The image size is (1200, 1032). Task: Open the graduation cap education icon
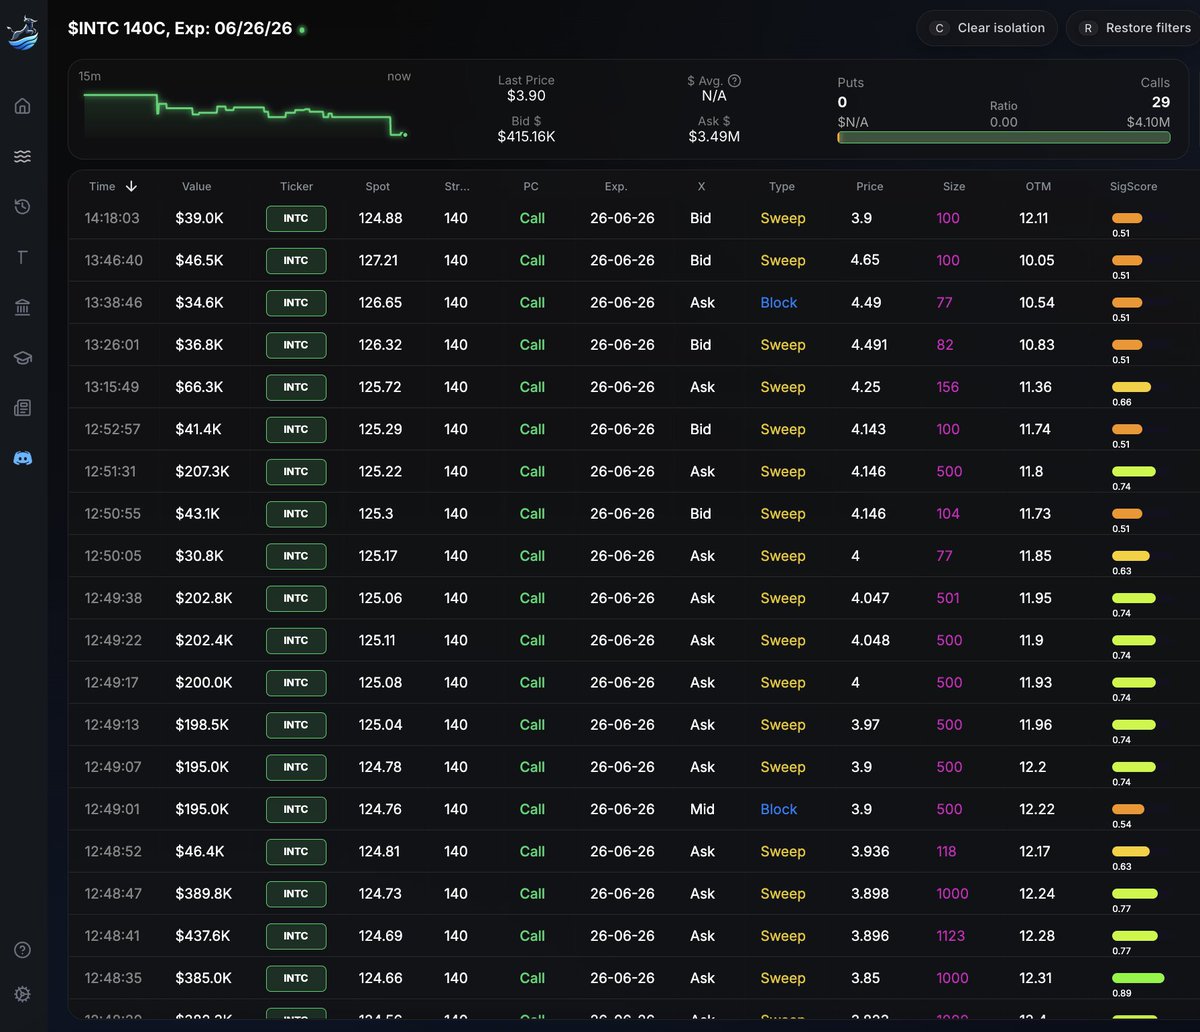[x=22, y=357]
